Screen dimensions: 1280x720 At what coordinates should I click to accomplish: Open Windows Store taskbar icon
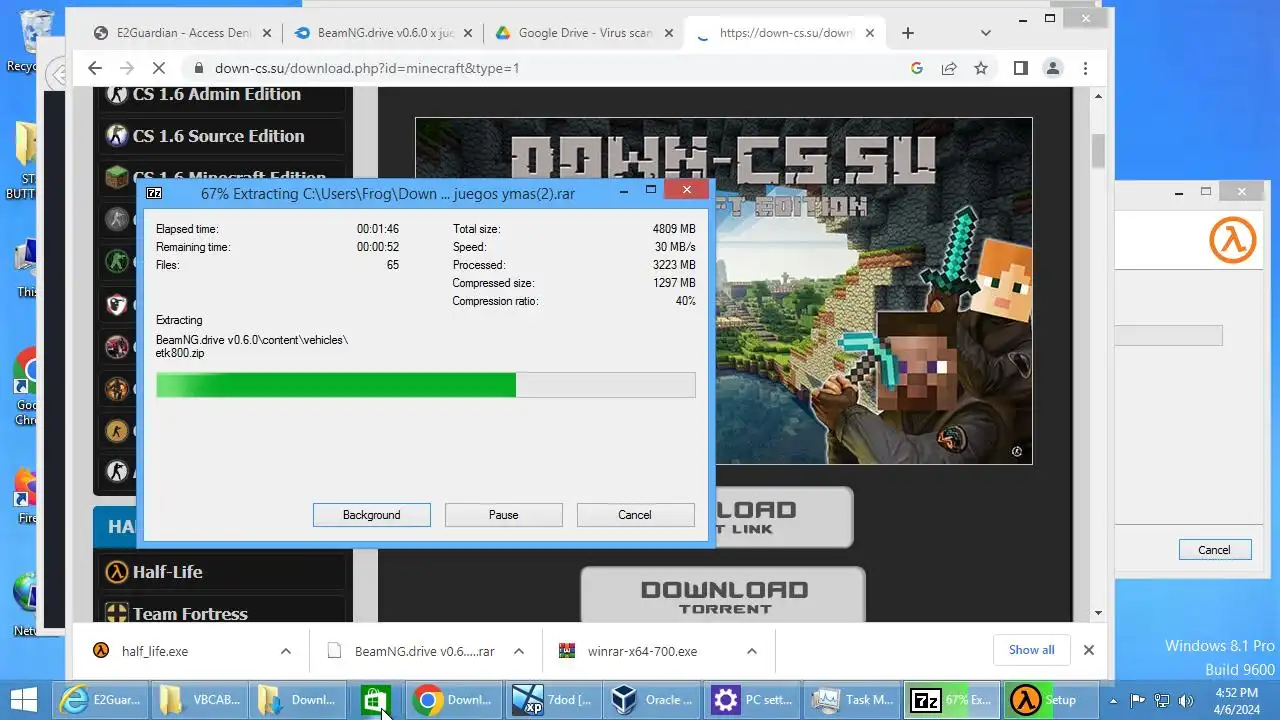coord(375,700)
